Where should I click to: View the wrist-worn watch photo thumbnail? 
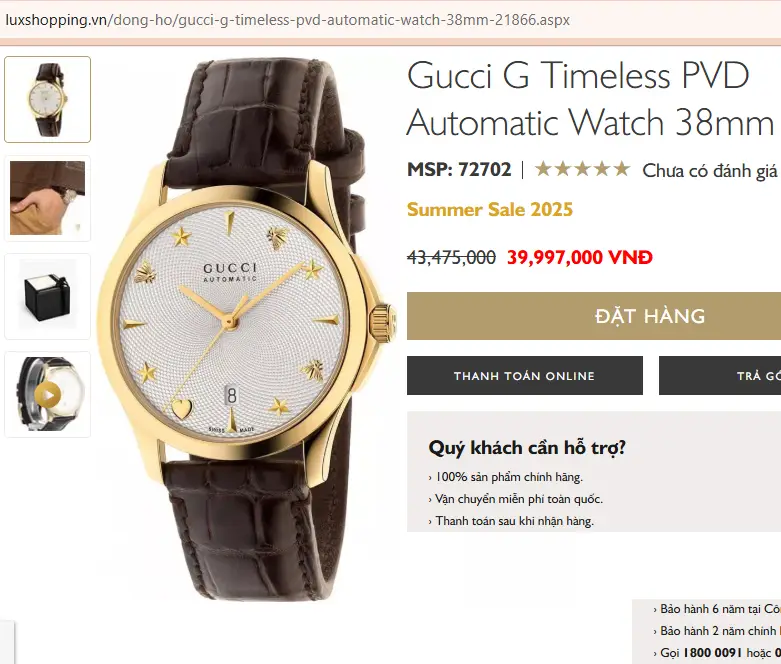pos(48,198)
